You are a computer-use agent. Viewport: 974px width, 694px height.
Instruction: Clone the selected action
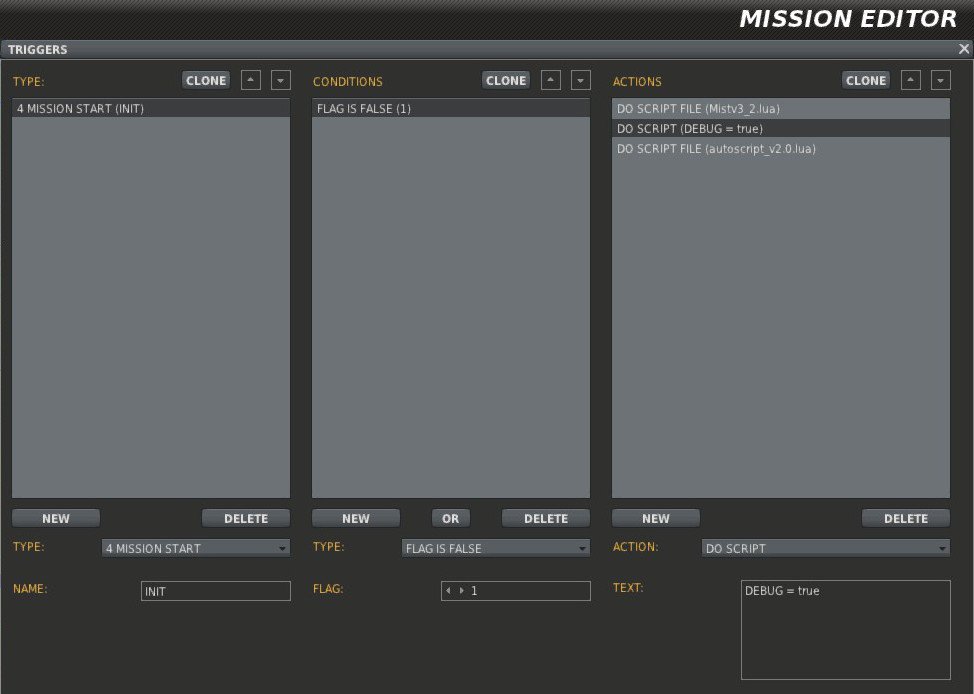point(866,80)
